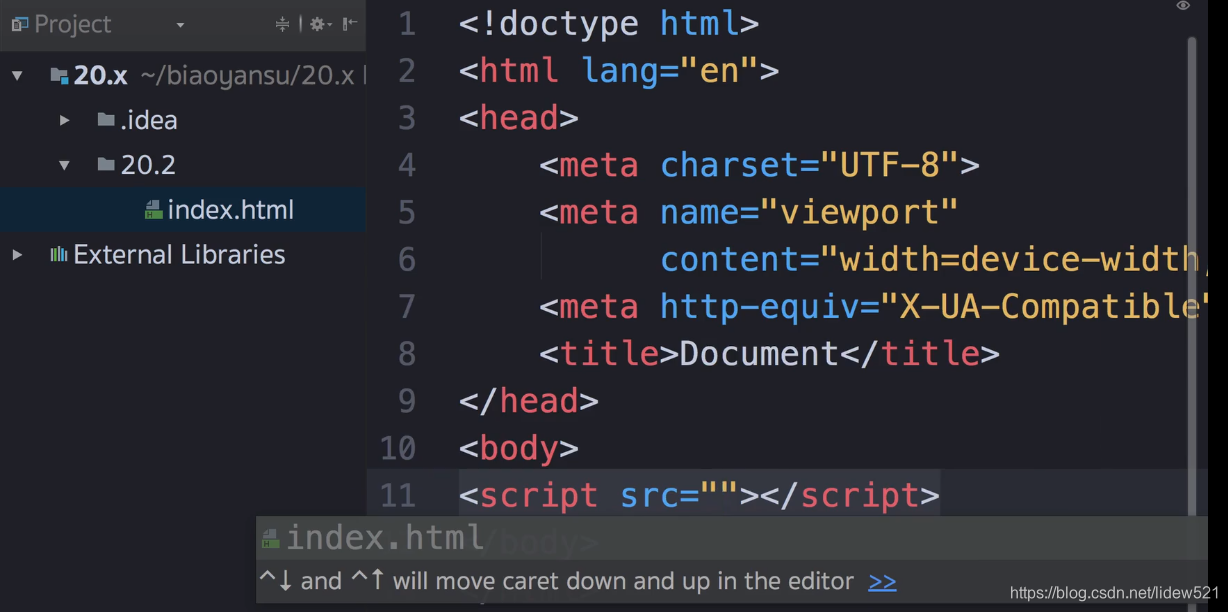
Task: Click index.html in the bottom popup
Action: [385, 538]
